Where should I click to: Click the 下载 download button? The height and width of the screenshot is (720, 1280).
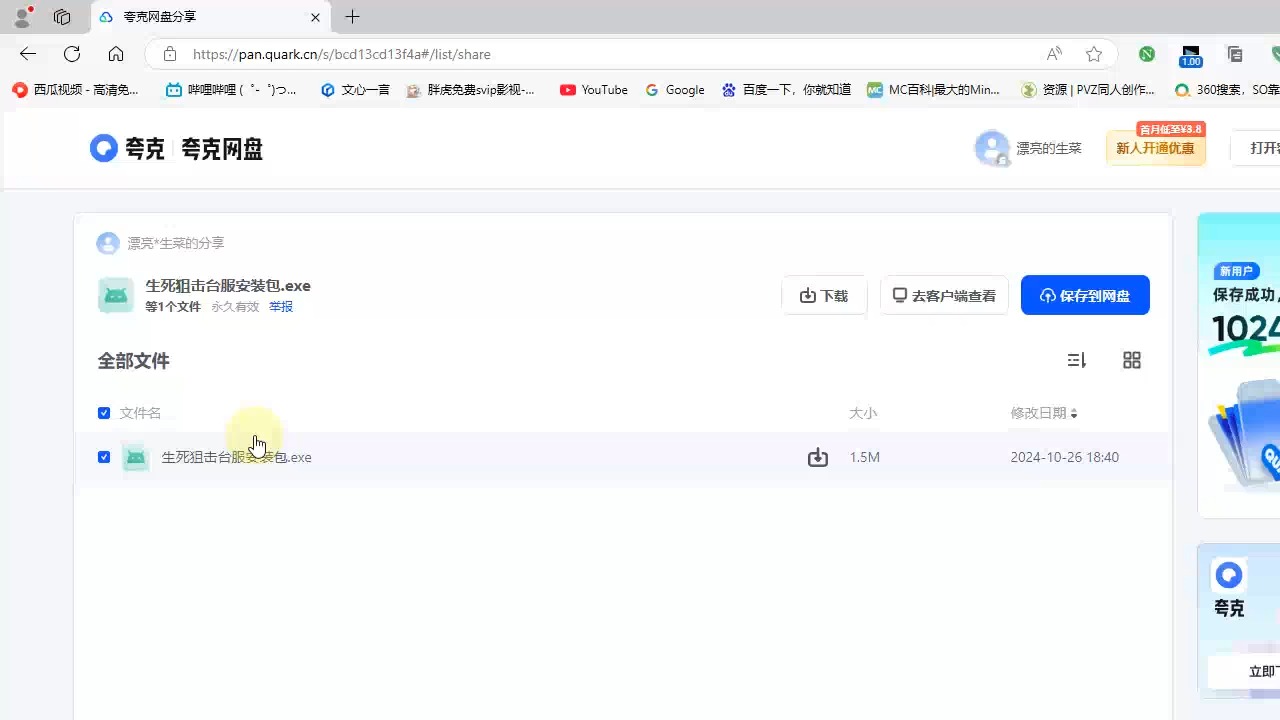pos(824,295)
